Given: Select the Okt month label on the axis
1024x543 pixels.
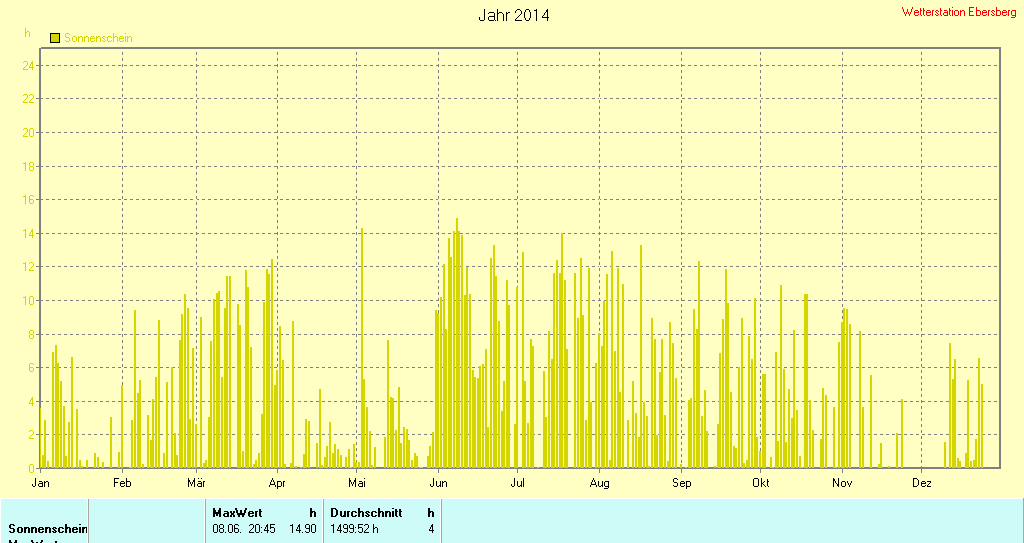Looking at the screenshot, I should 761,483.
